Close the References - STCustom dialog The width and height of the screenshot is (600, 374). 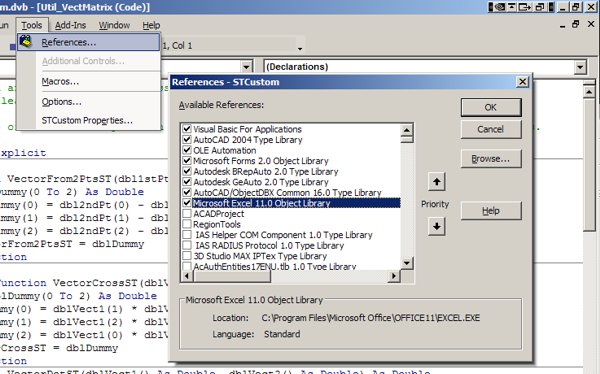(522, 82)
